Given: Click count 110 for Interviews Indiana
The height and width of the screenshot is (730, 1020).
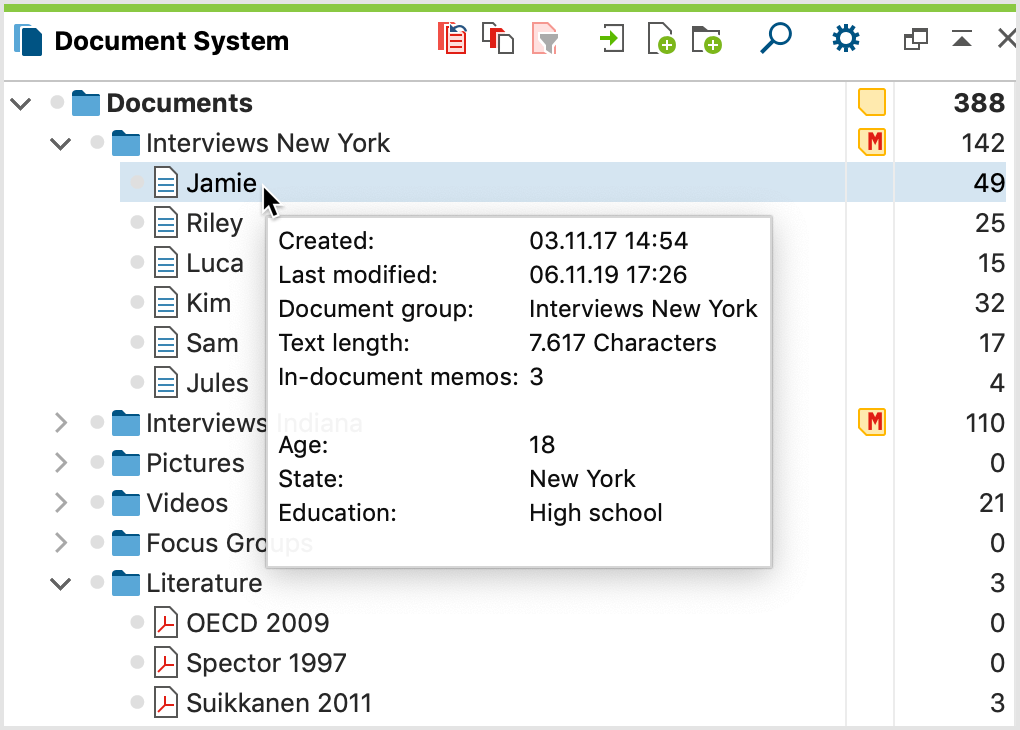Looking at the screenshot, I should point(985,423).
